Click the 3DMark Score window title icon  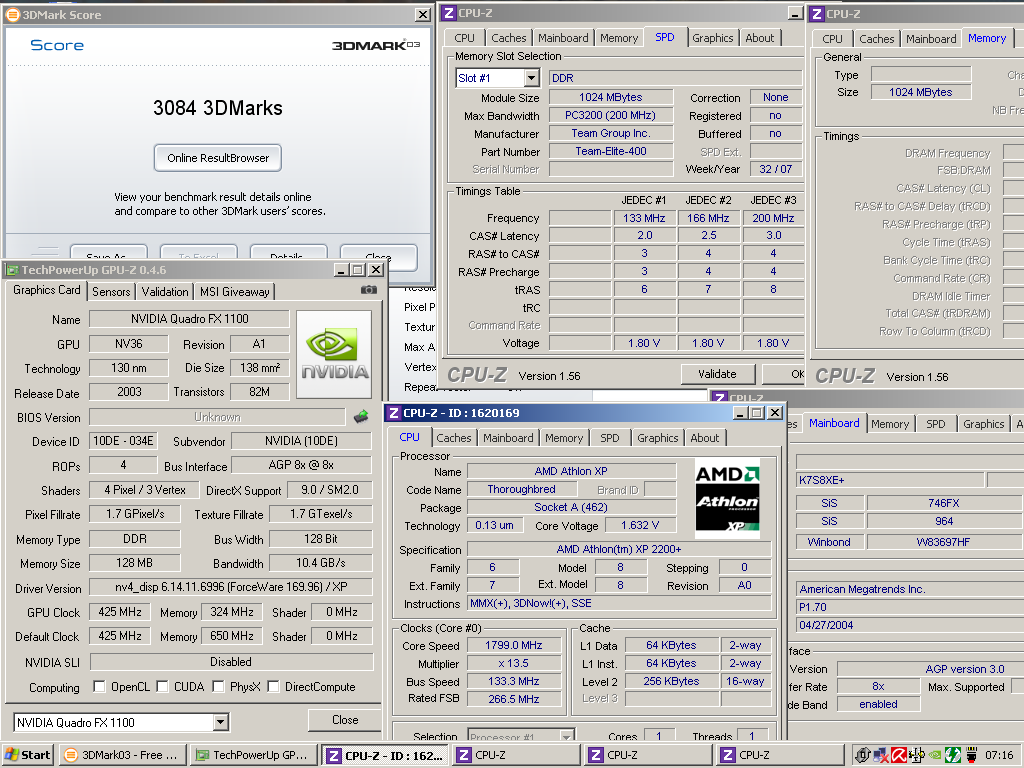[12, 14]
